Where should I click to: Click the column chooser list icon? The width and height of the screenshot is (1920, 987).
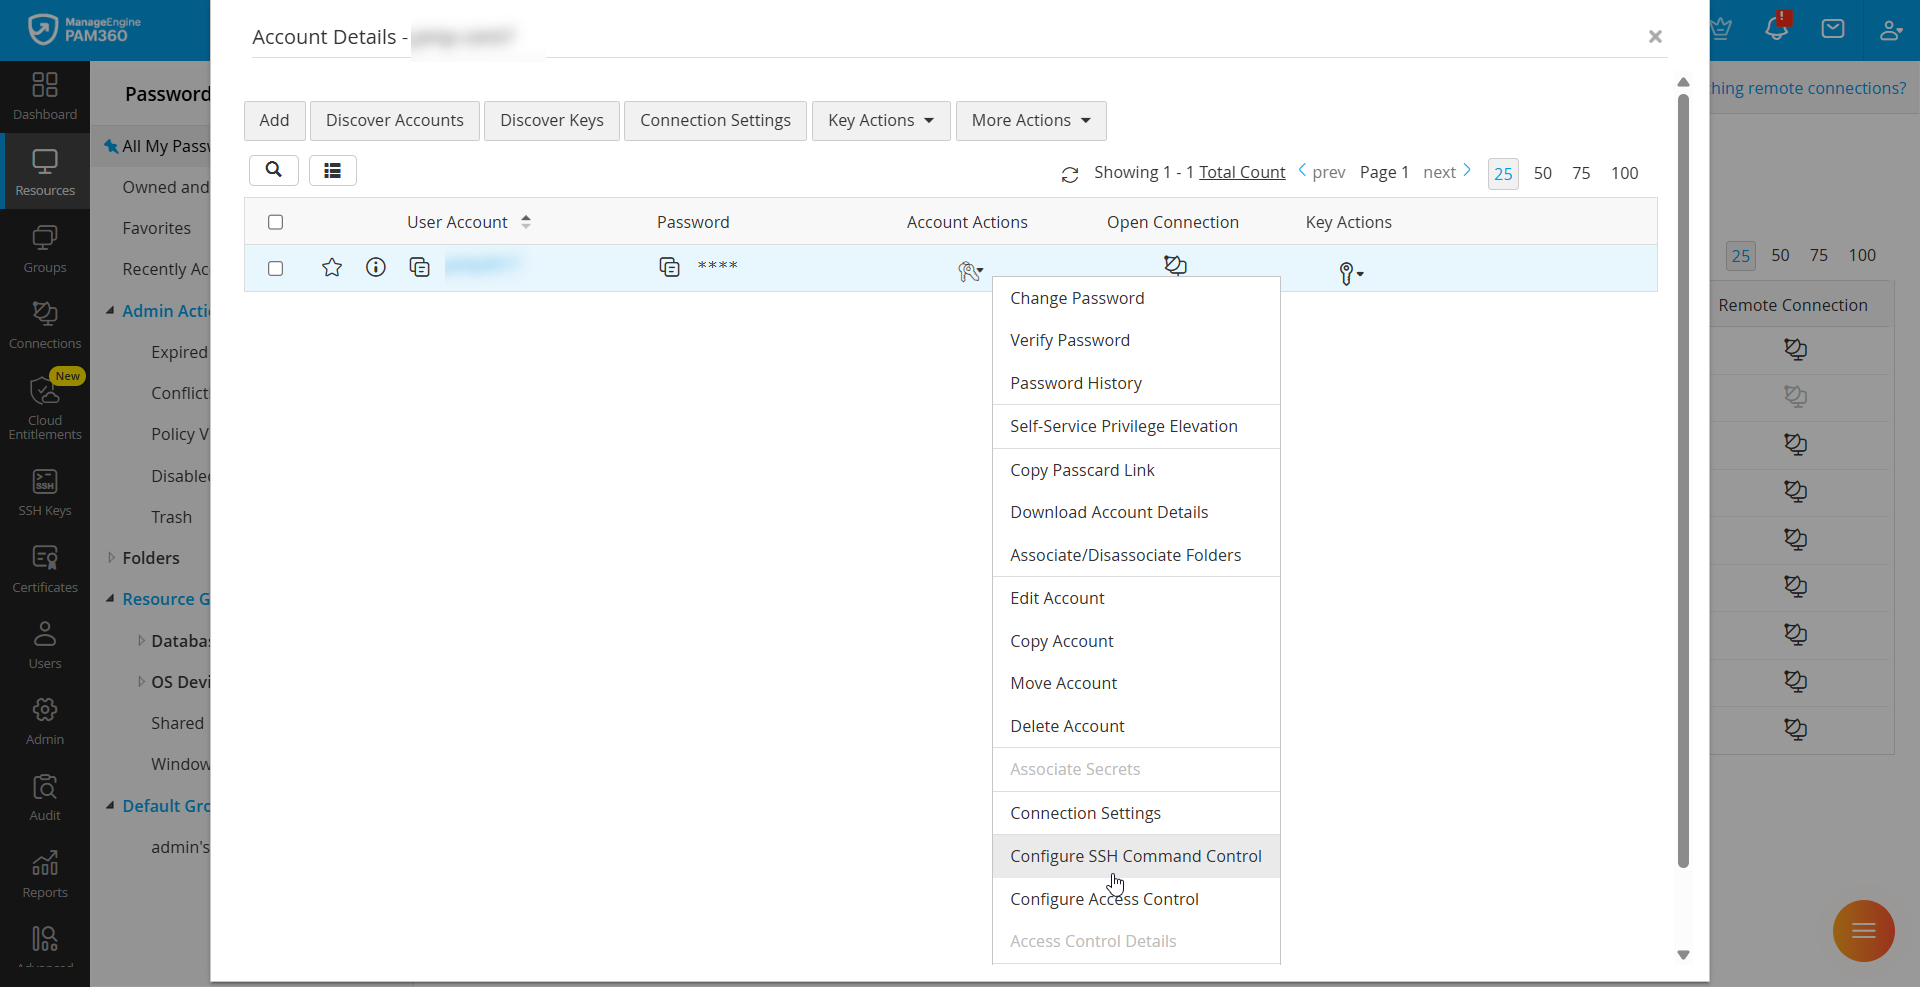(x=333, y=171)
